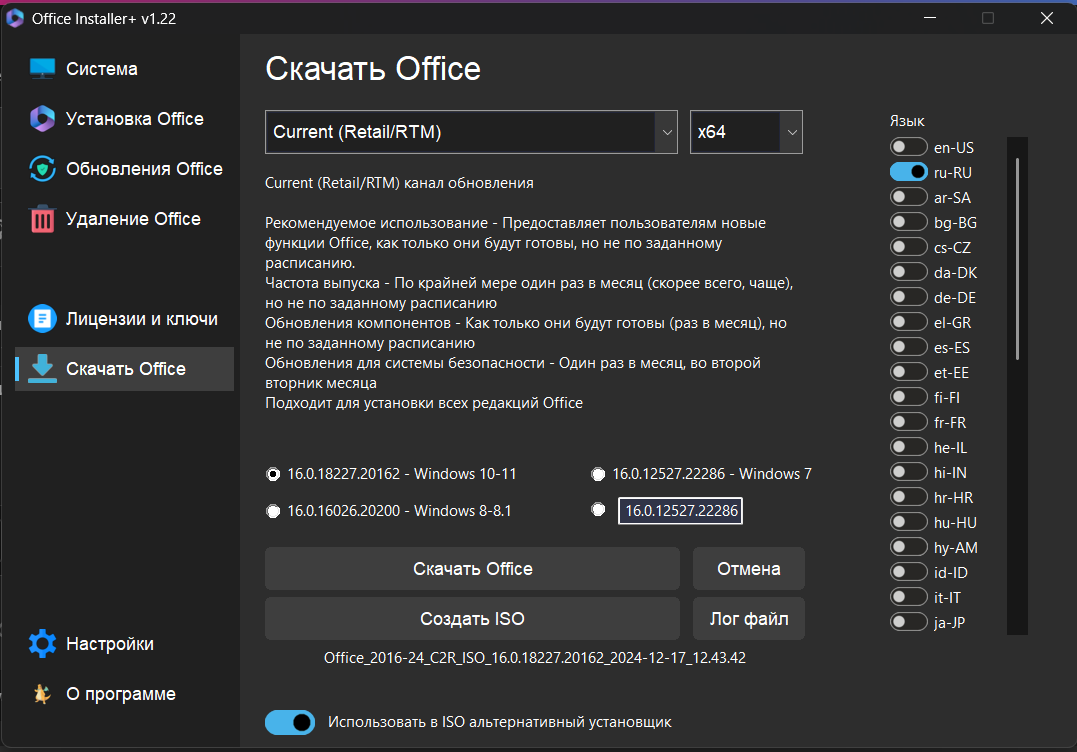Click the Язык heading above language list
1077x752 pixels.
coord(907,121)
